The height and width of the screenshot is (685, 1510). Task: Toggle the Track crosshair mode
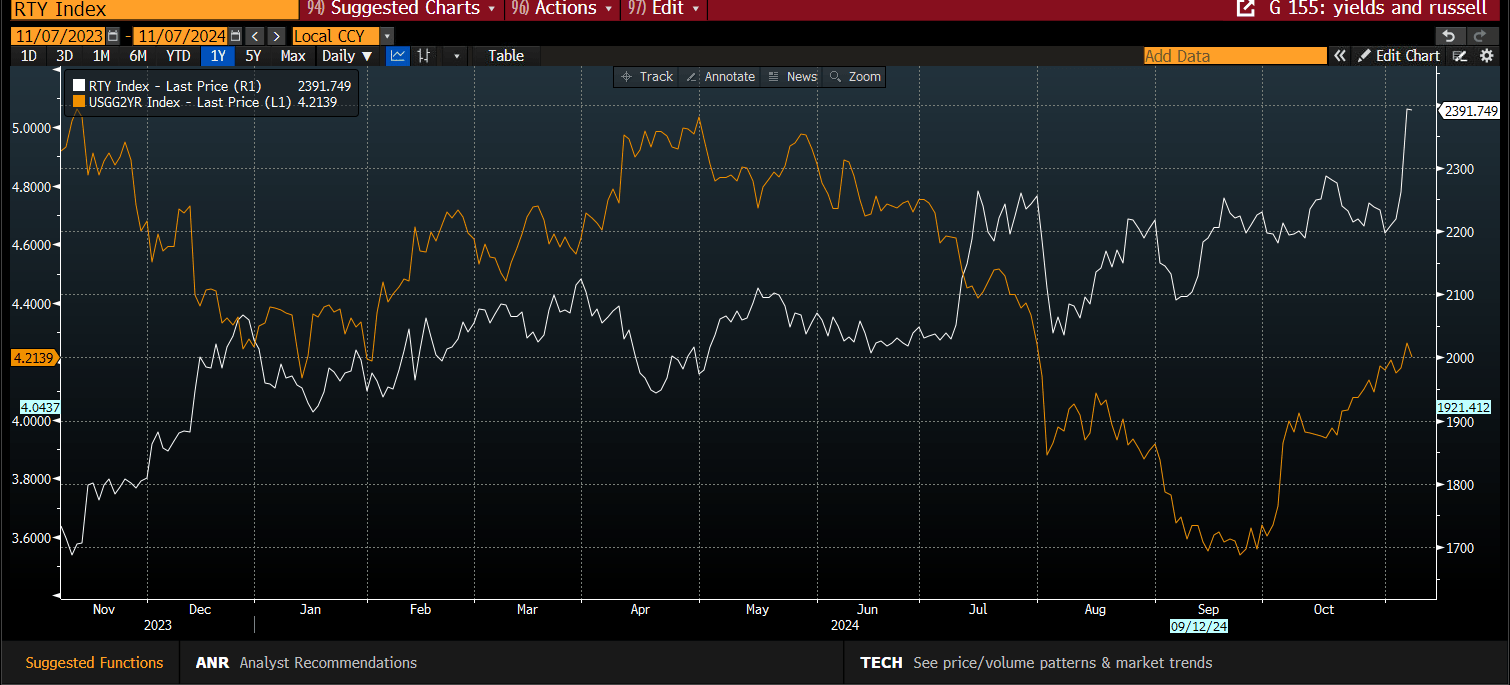pyautogui.click(x=646, y=77)
